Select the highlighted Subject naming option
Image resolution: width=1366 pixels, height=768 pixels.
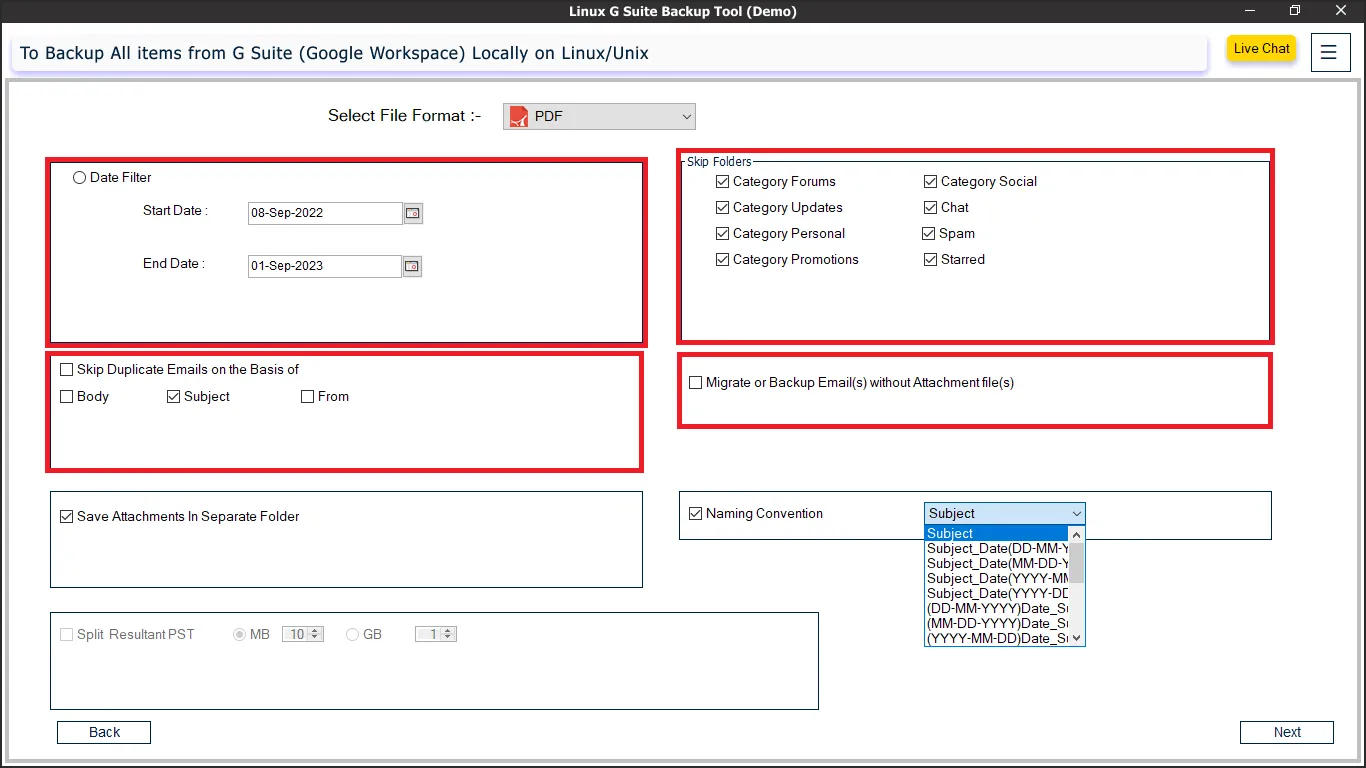997,533
